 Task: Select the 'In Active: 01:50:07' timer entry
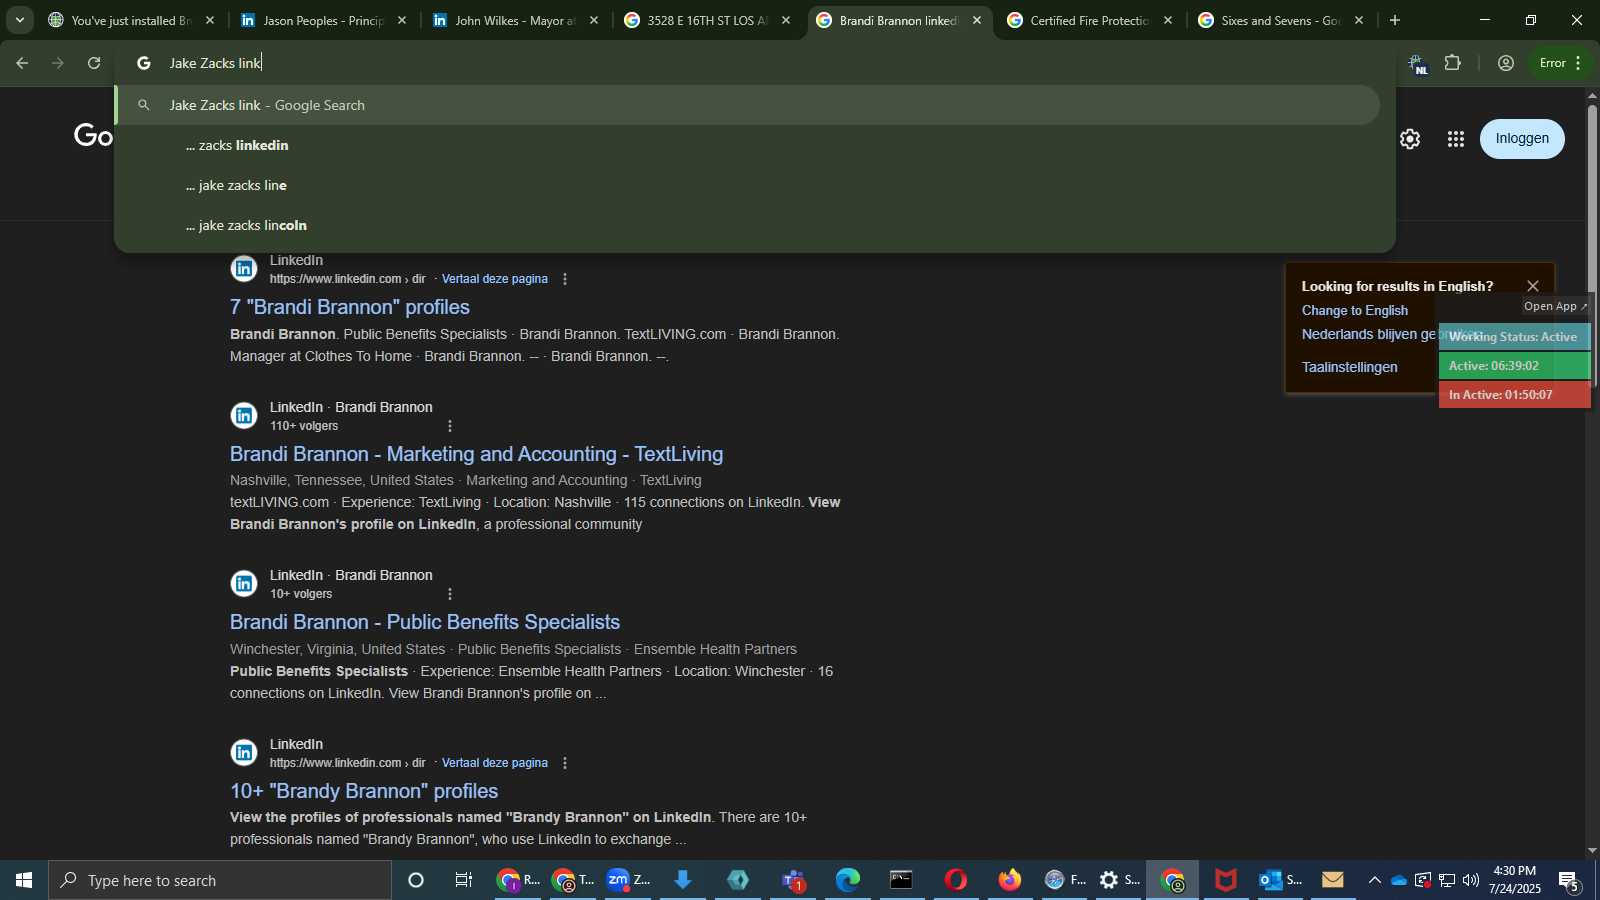[1514, 395]
